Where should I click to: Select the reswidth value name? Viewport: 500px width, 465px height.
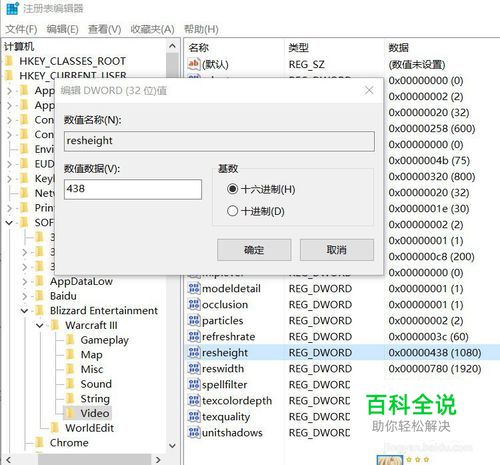tap(223, 369)
